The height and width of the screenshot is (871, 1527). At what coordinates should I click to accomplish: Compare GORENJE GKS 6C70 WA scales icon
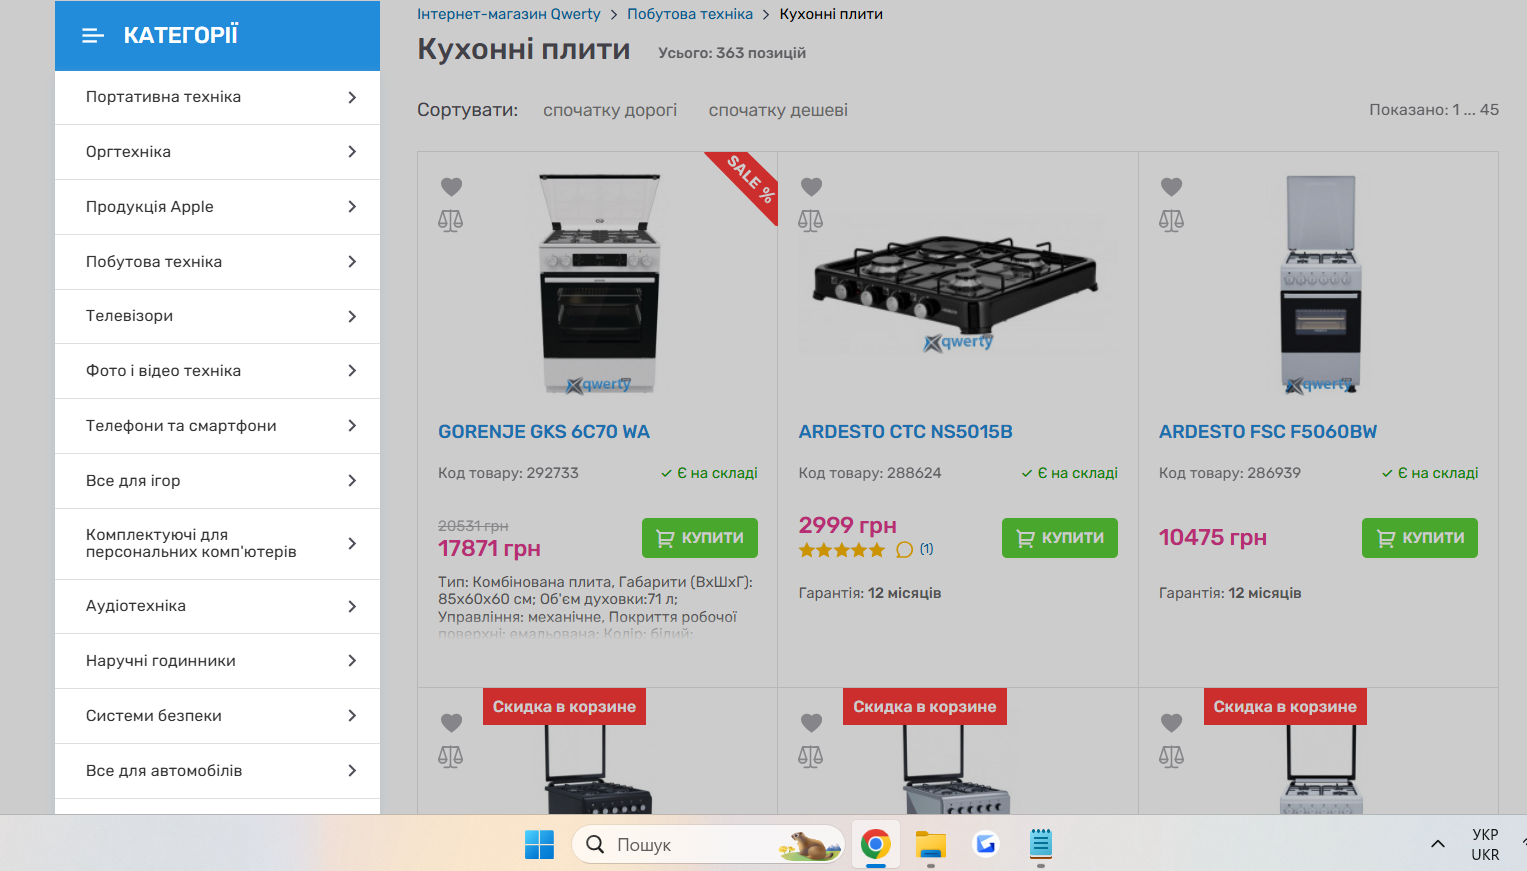click(451, 220)
